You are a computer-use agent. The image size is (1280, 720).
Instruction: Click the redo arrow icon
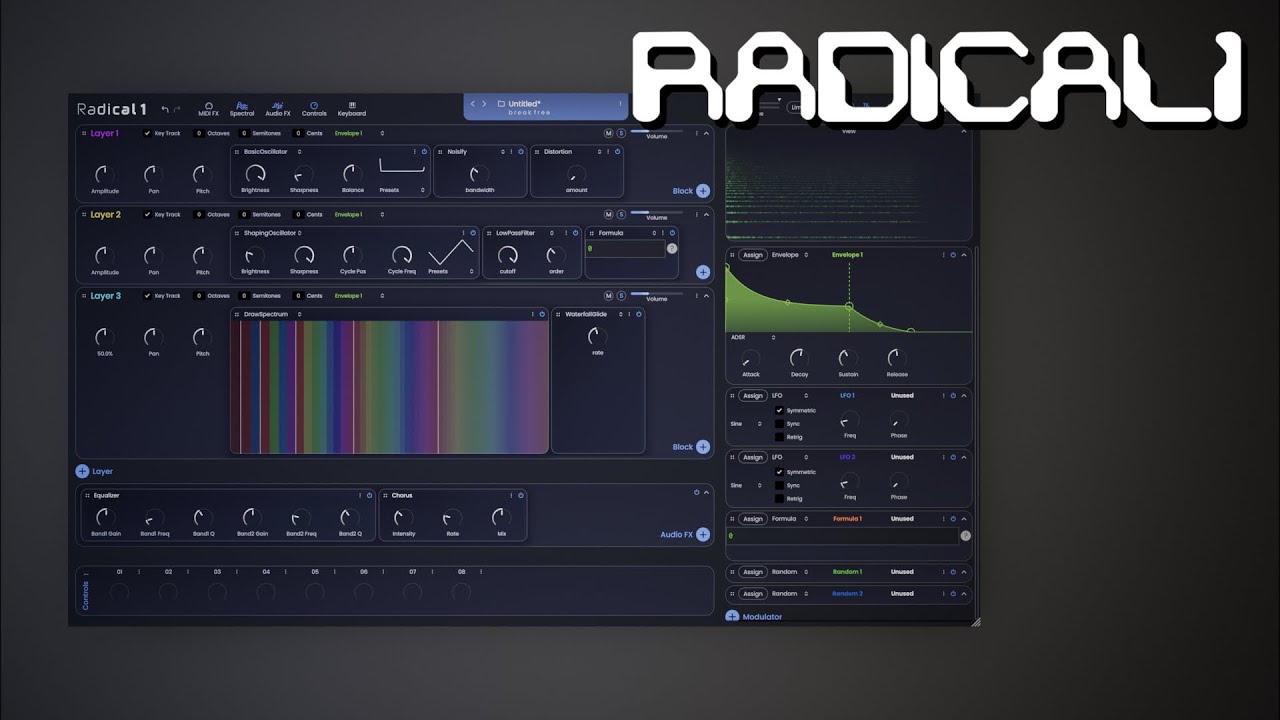coord(177,109)
